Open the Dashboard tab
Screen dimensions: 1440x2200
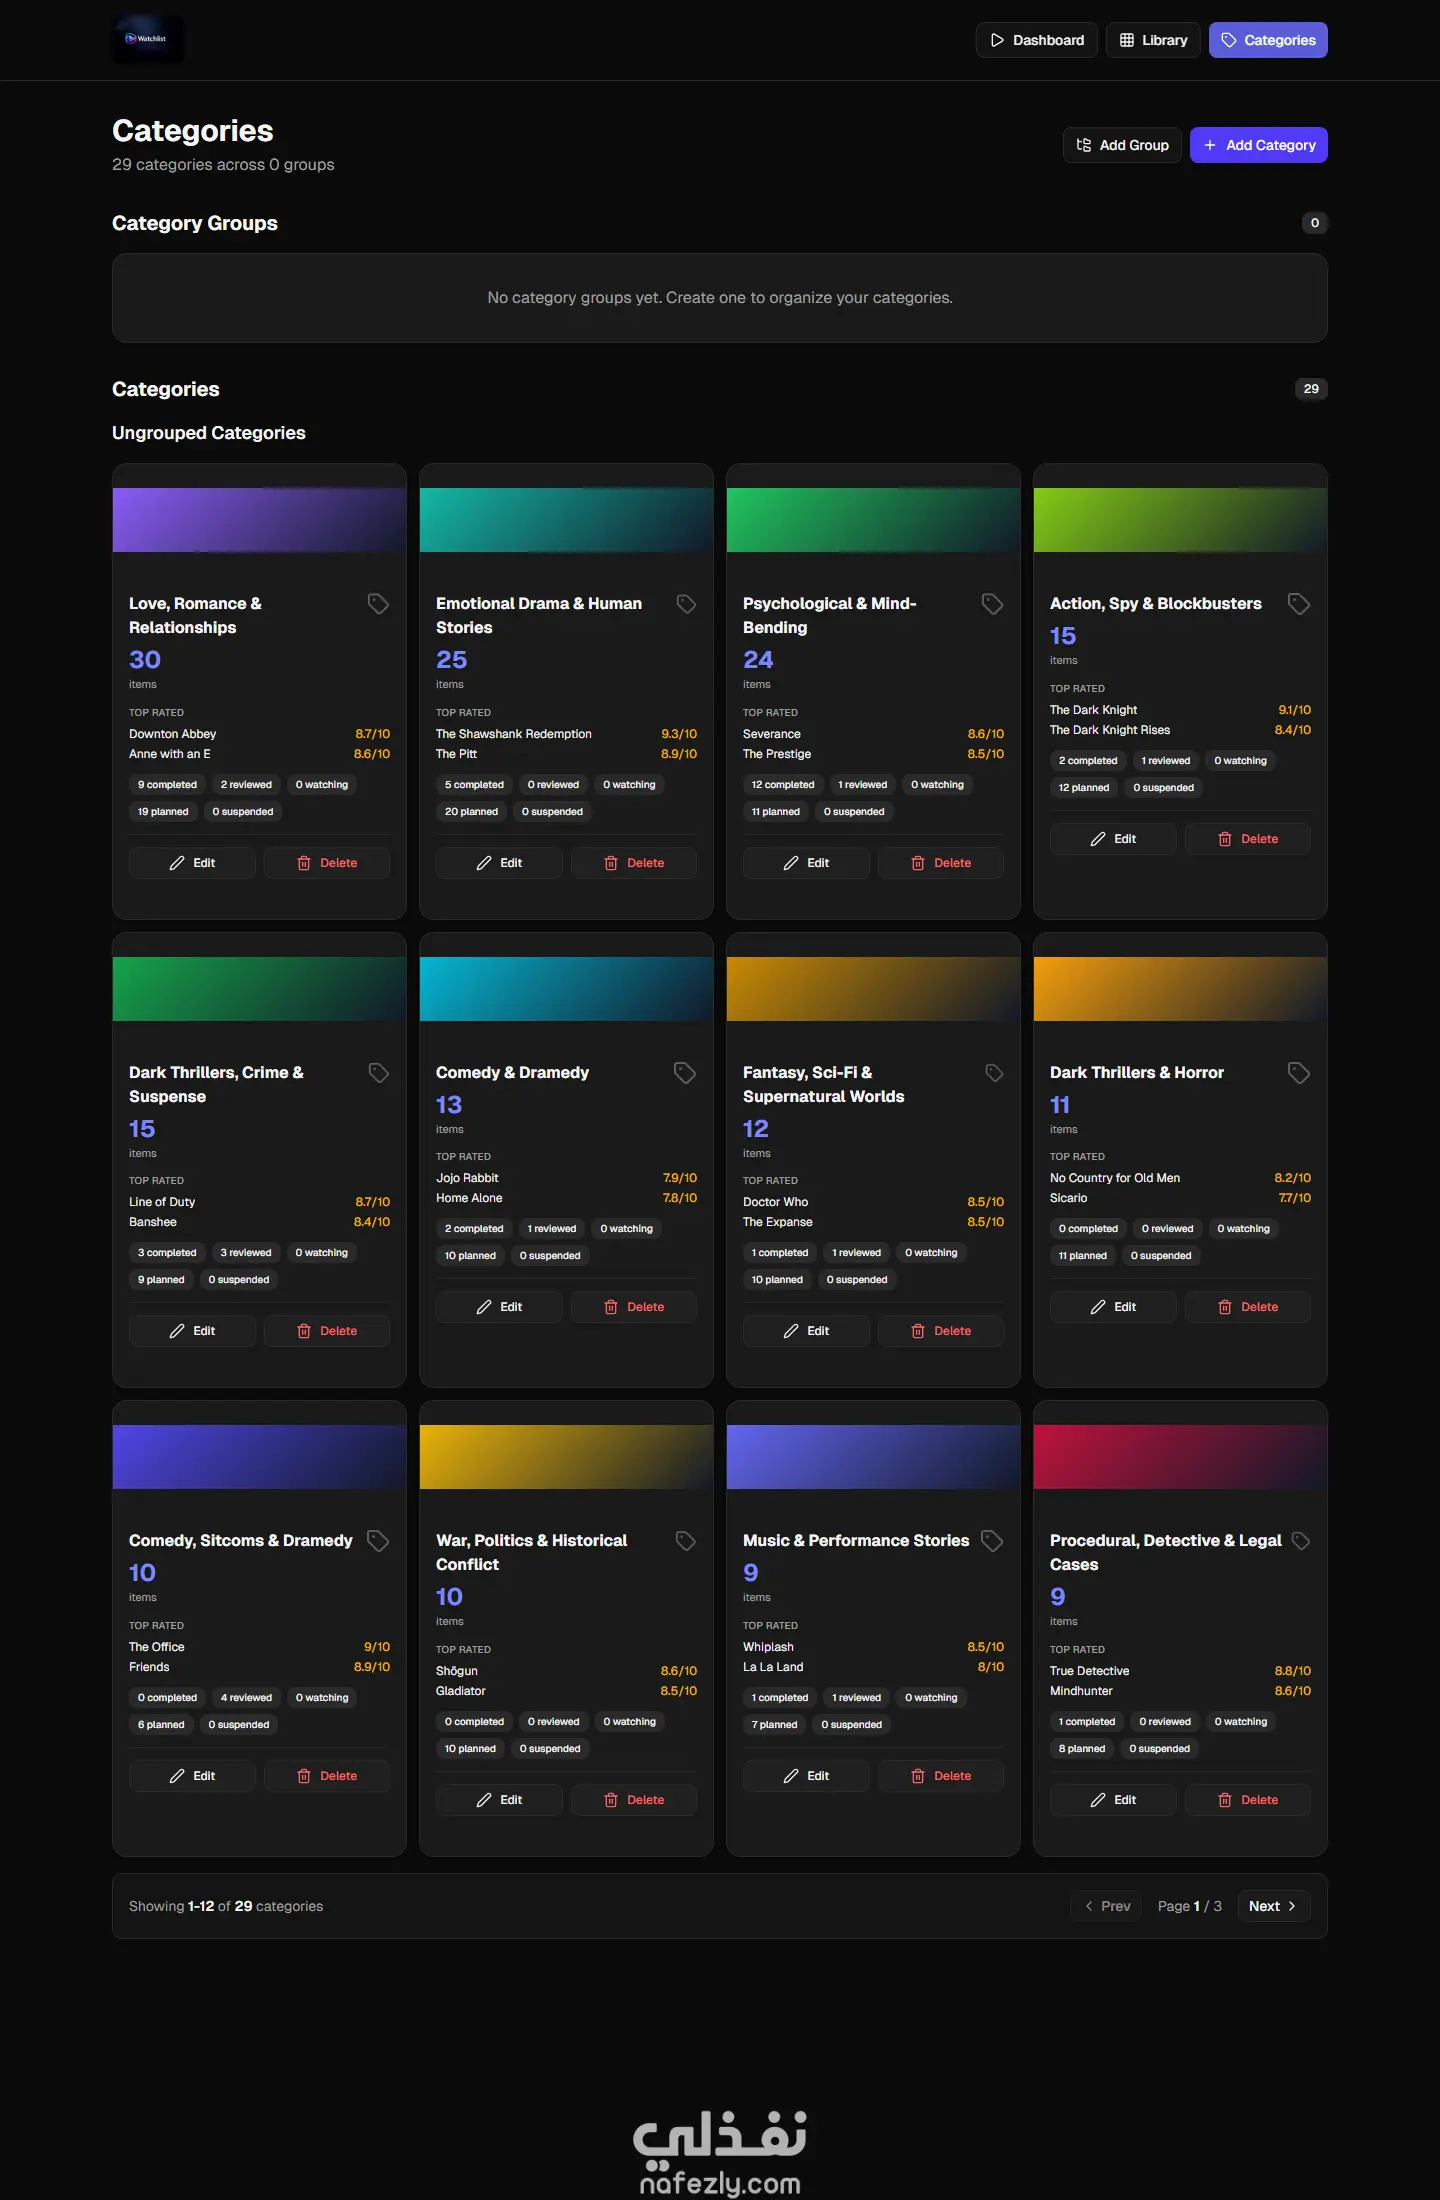(x=1036, y=40)
